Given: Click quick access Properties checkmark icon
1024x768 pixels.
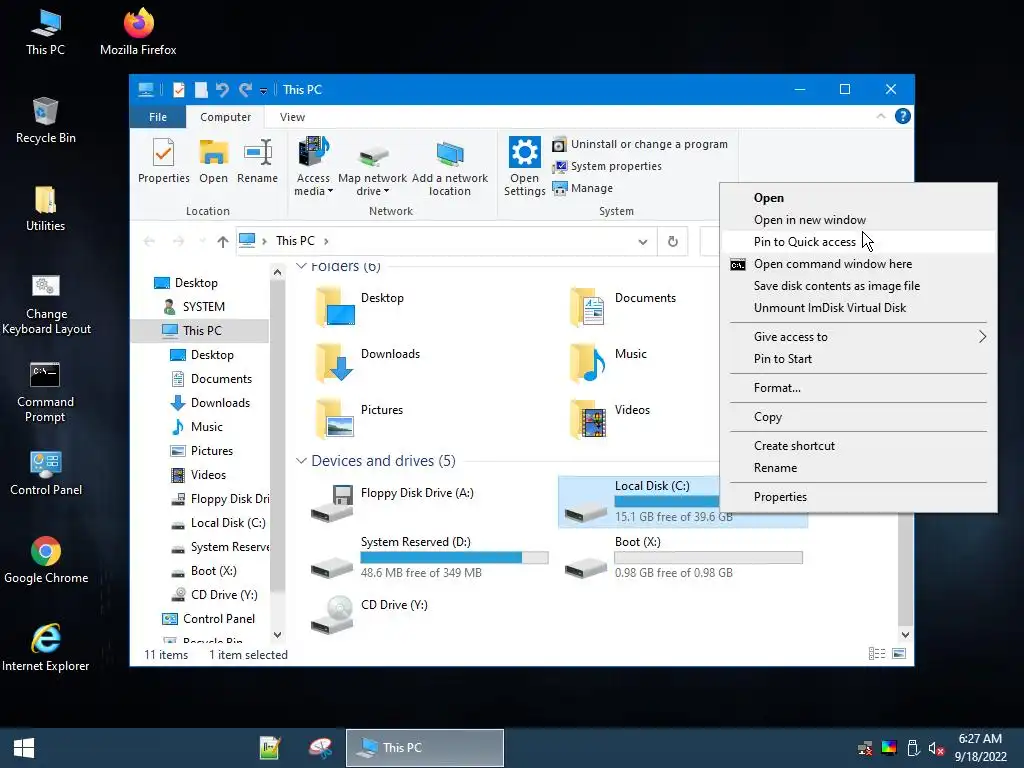Looking at the screenshot, I should pos(178,89).
